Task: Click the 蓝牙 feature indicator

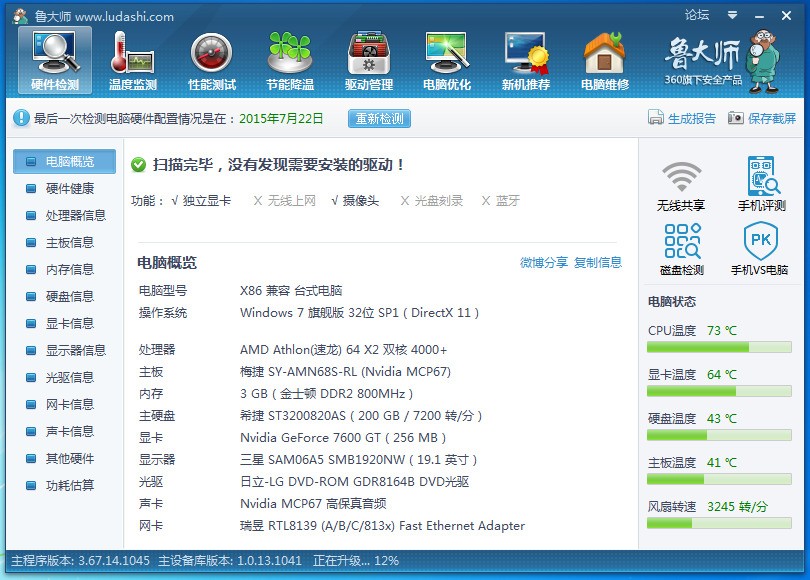Action: (501, 200)
